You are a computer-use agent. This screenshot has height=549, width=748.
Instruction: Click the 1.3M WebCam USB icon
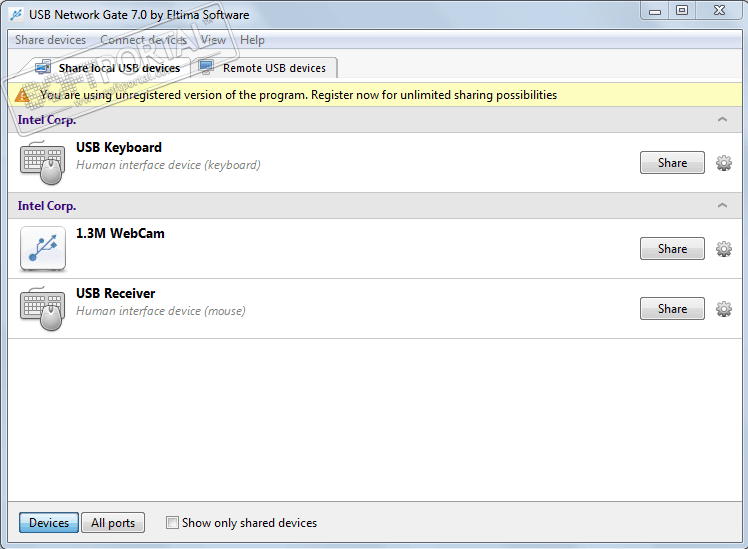[43, 249]
